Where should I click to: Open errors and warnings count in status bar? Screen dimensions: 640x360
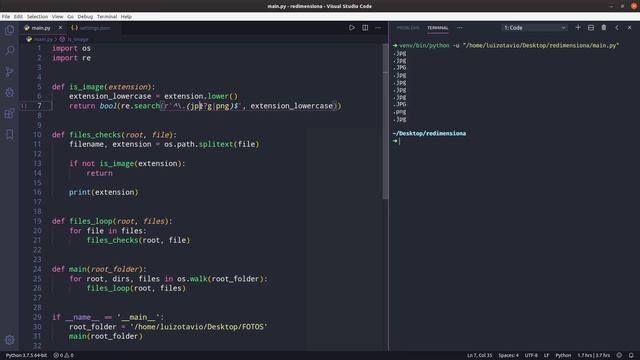tap(64, 355)
